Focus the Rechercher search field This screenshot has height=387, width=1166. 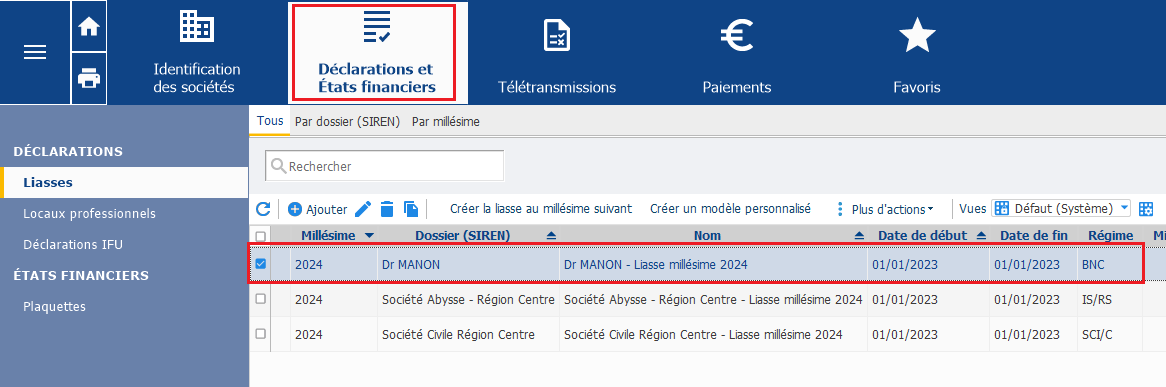point(384,166)
